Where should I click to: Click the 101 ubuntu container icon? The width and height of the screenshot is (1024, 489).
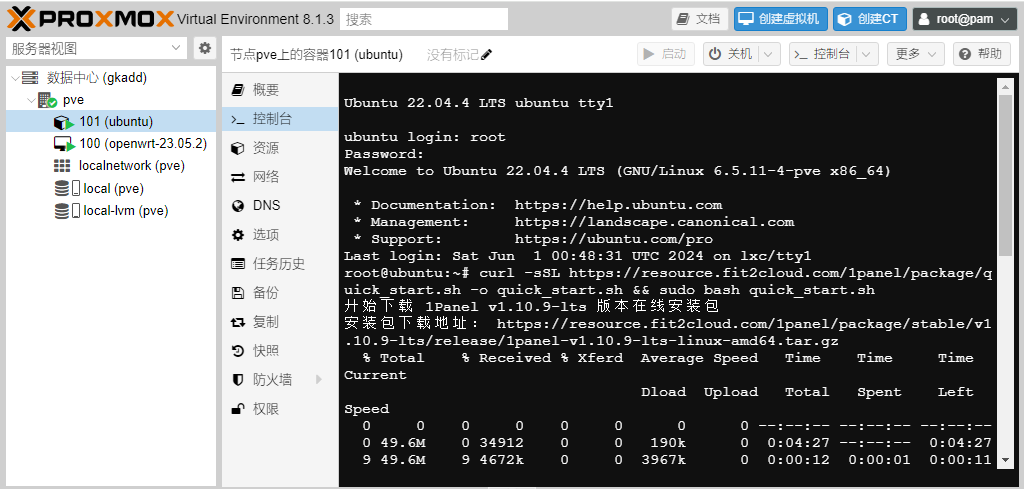click(62, 122)
